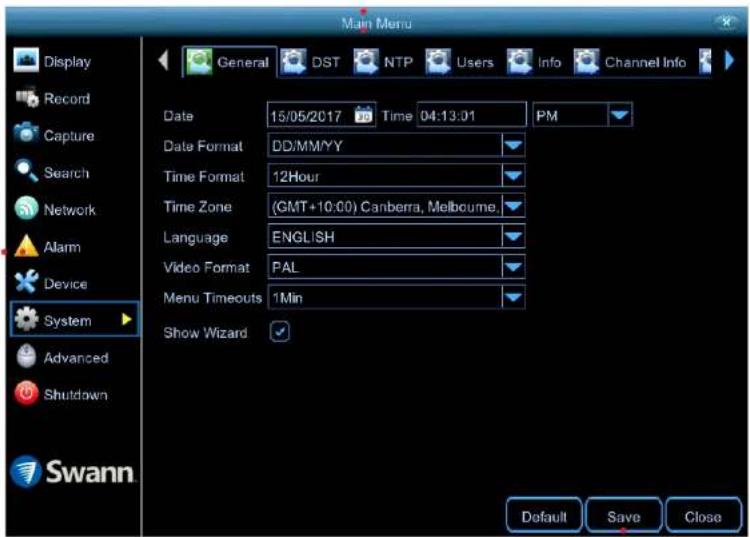This screenshot has height=537, width=750.
Task: Click the DST tab icon
Action: pyautogui.click(x=294, y=62)
